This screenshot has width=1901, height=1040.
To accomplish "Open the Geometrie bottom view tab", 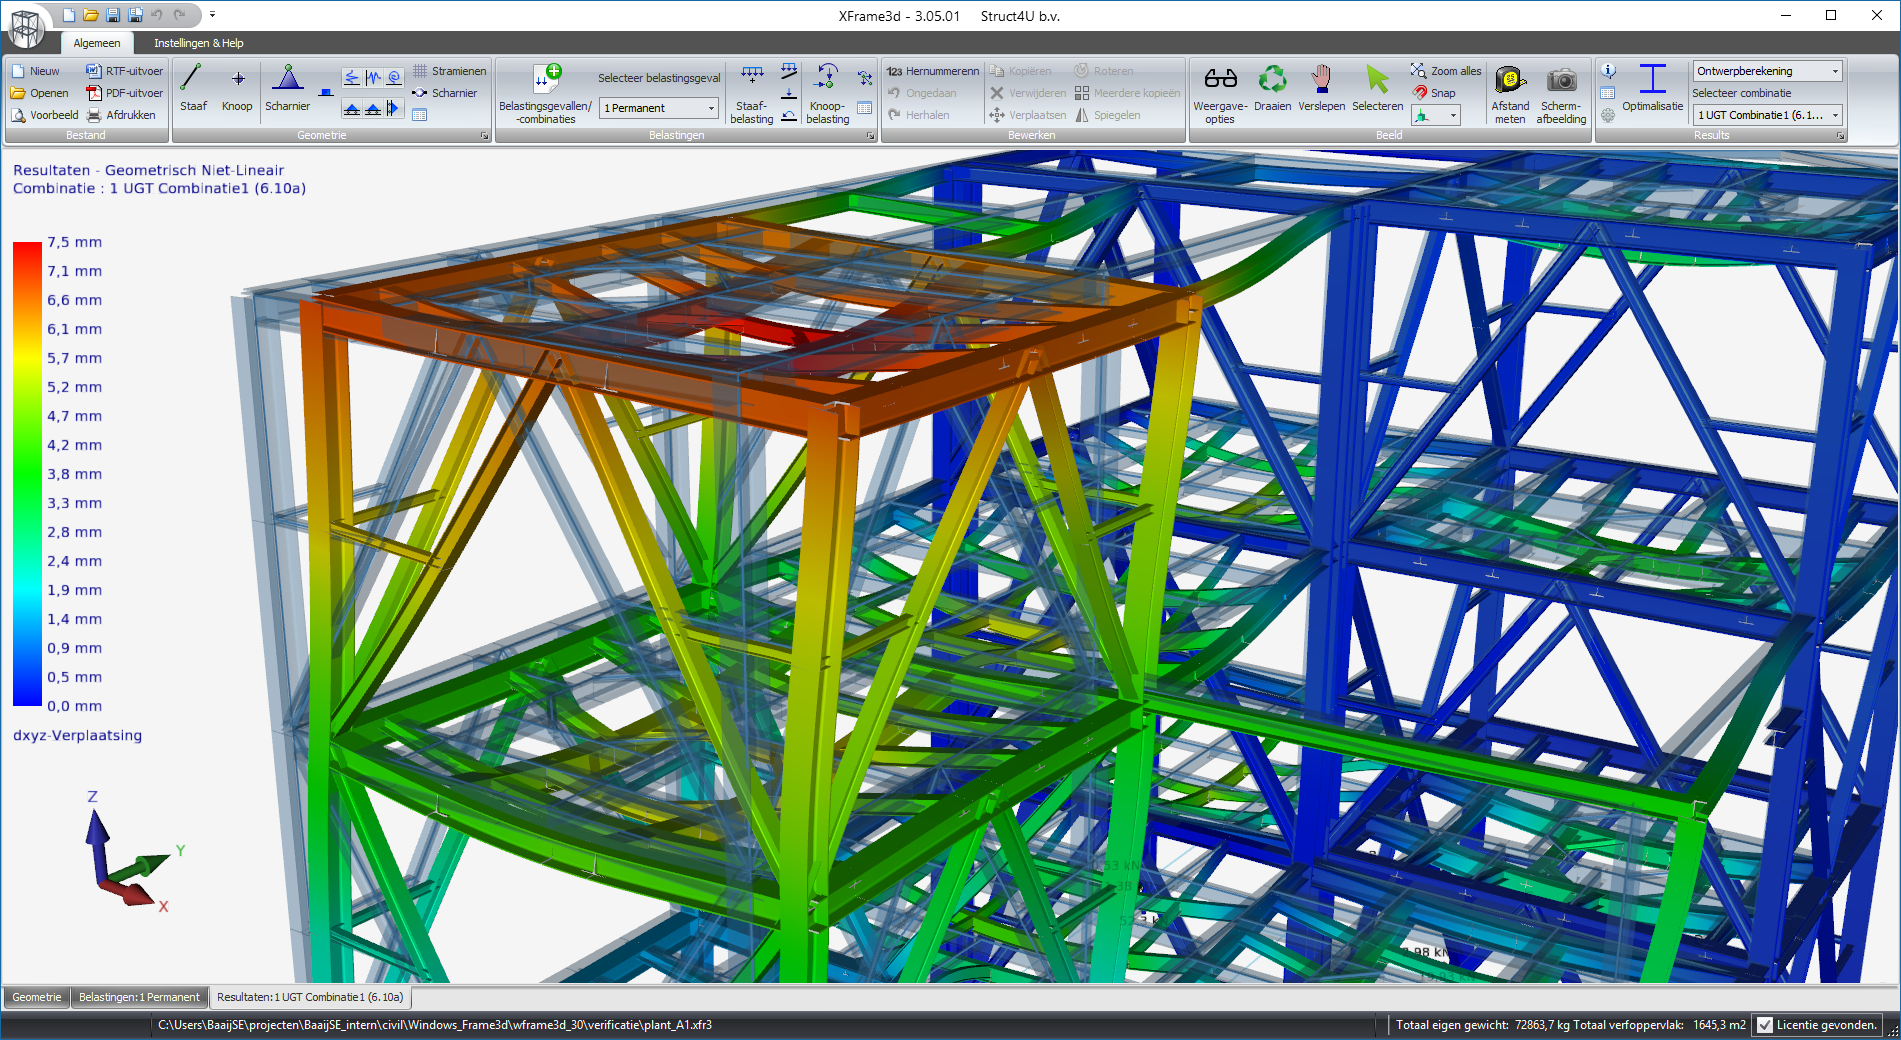I will (37, 997).
